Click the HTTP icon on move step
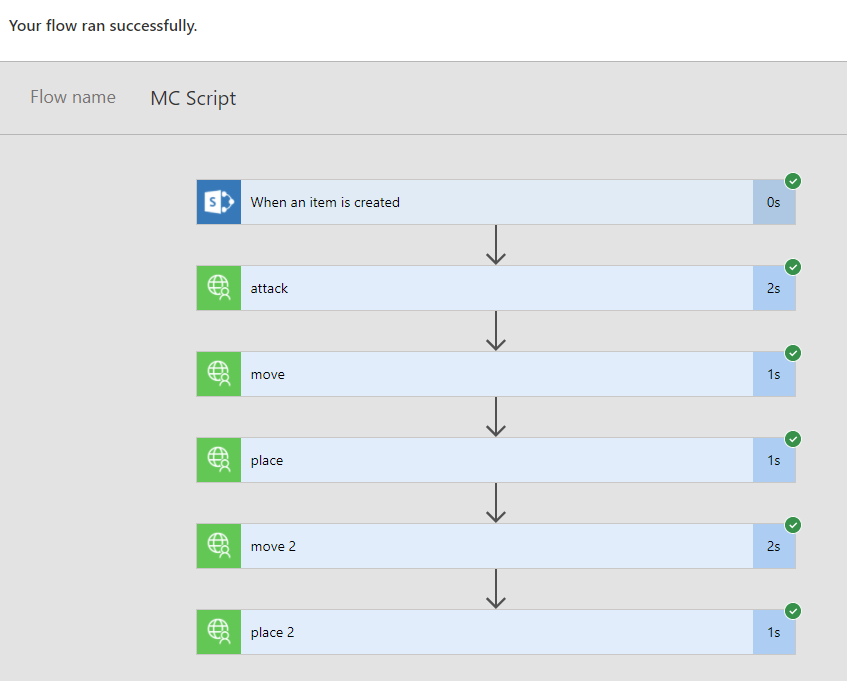 (218, 374)
